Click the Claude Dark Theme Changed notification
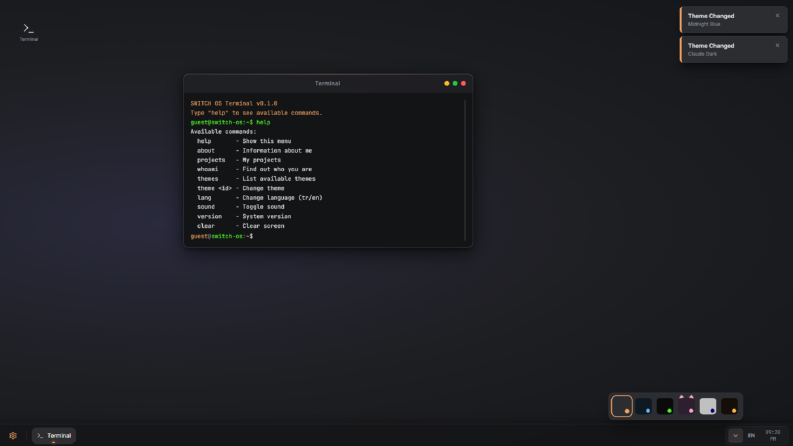This screenshot has width=793, height=446. coord(733,50)
